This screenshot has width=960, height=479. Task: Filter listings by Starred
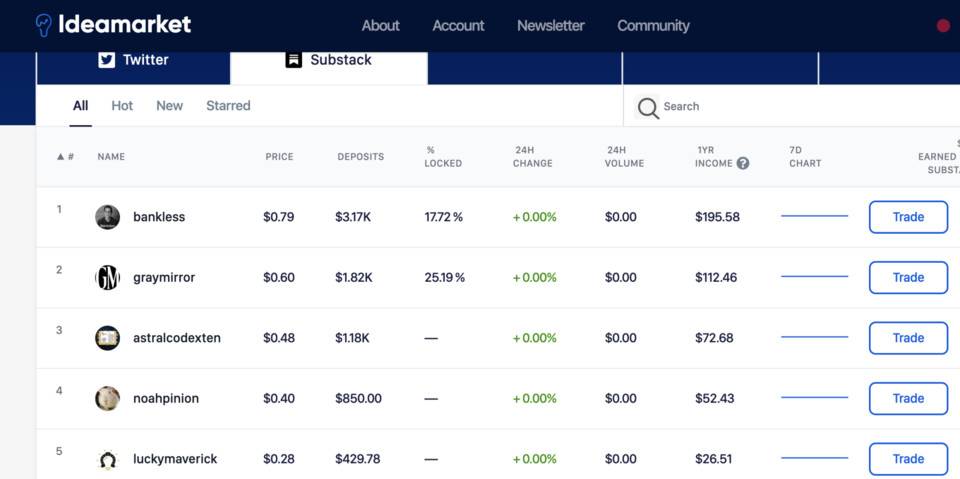tap(228, 106)
